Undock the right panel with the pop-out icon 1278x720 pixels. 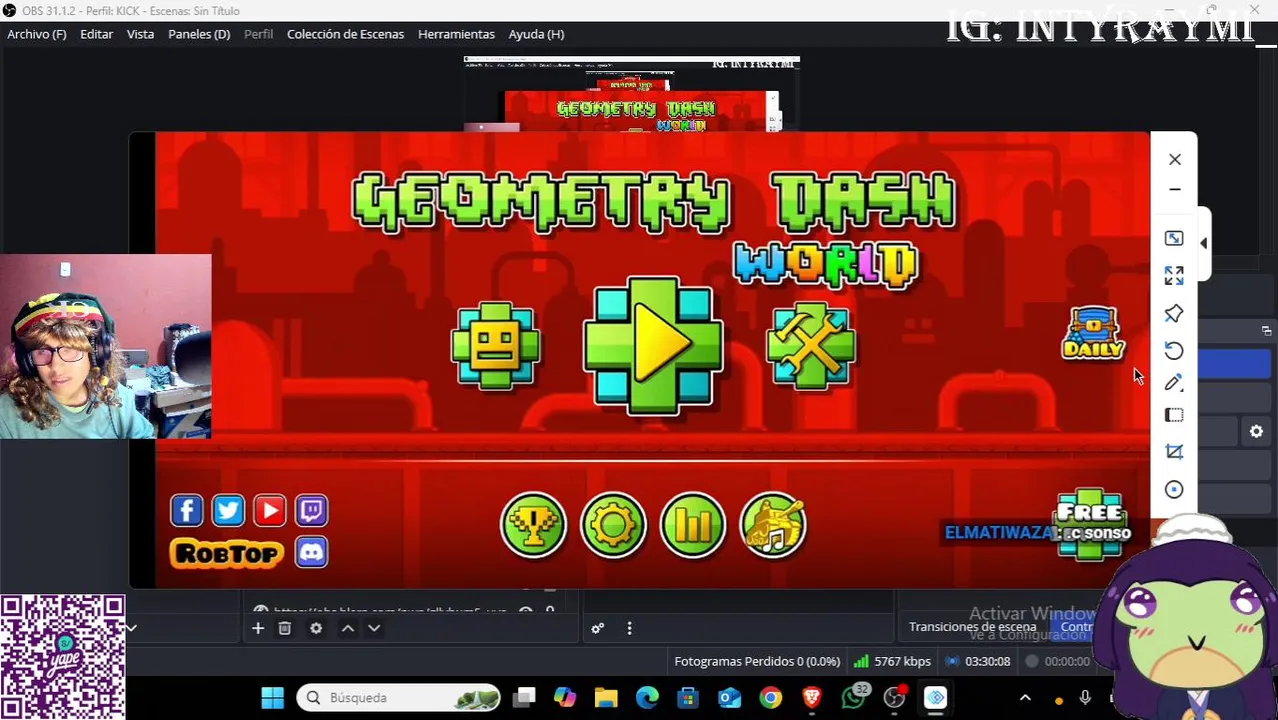coord(1265,330)
